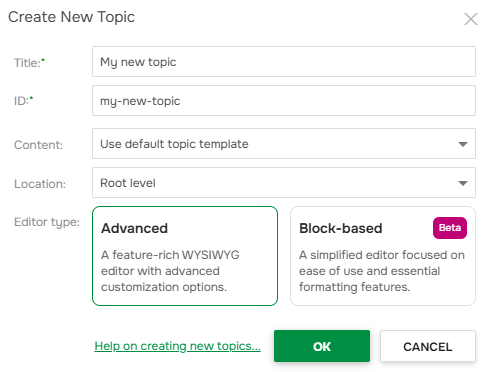Image resolution: width=491 pixels, height=372 pixels.
Task: Click the Create New Topic heading
Action: (x=71, y=17)
